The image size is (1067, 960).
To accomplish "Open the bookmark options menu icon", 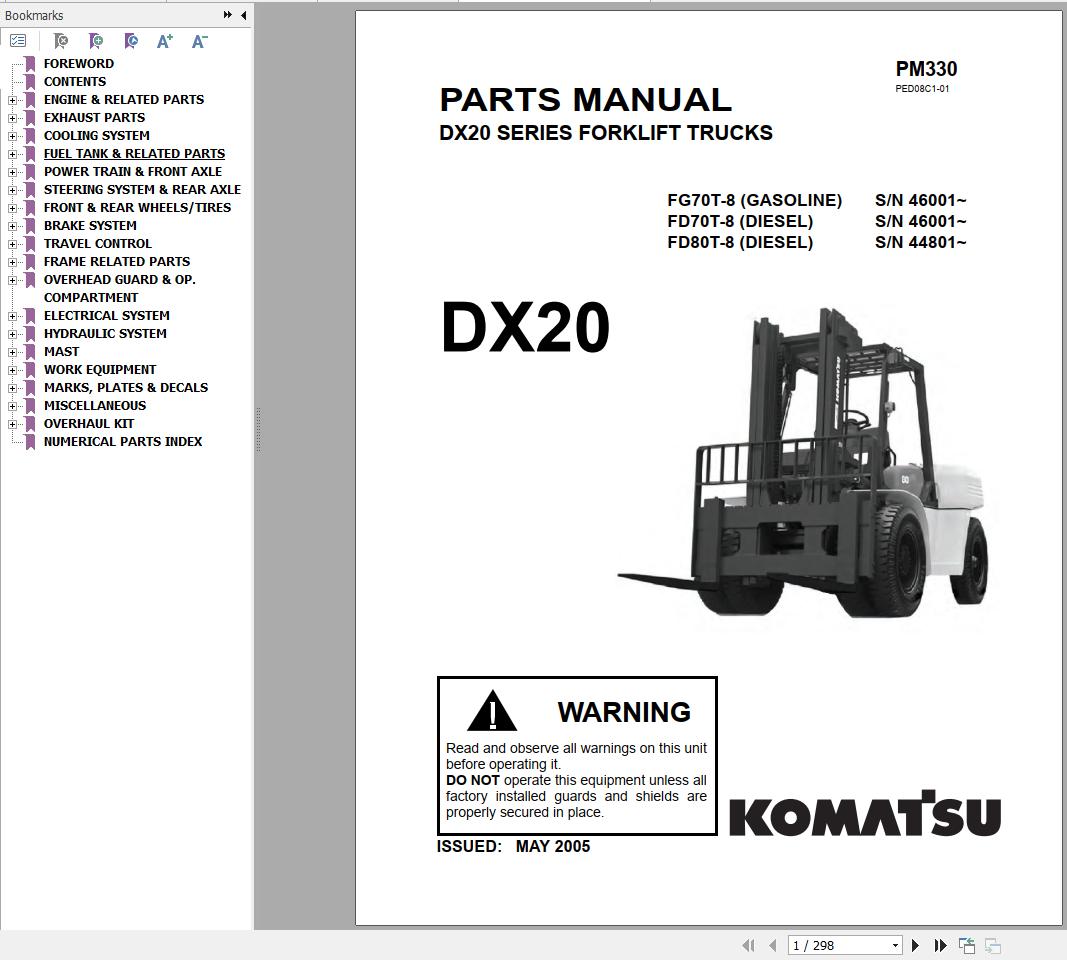I will (18, 41).
